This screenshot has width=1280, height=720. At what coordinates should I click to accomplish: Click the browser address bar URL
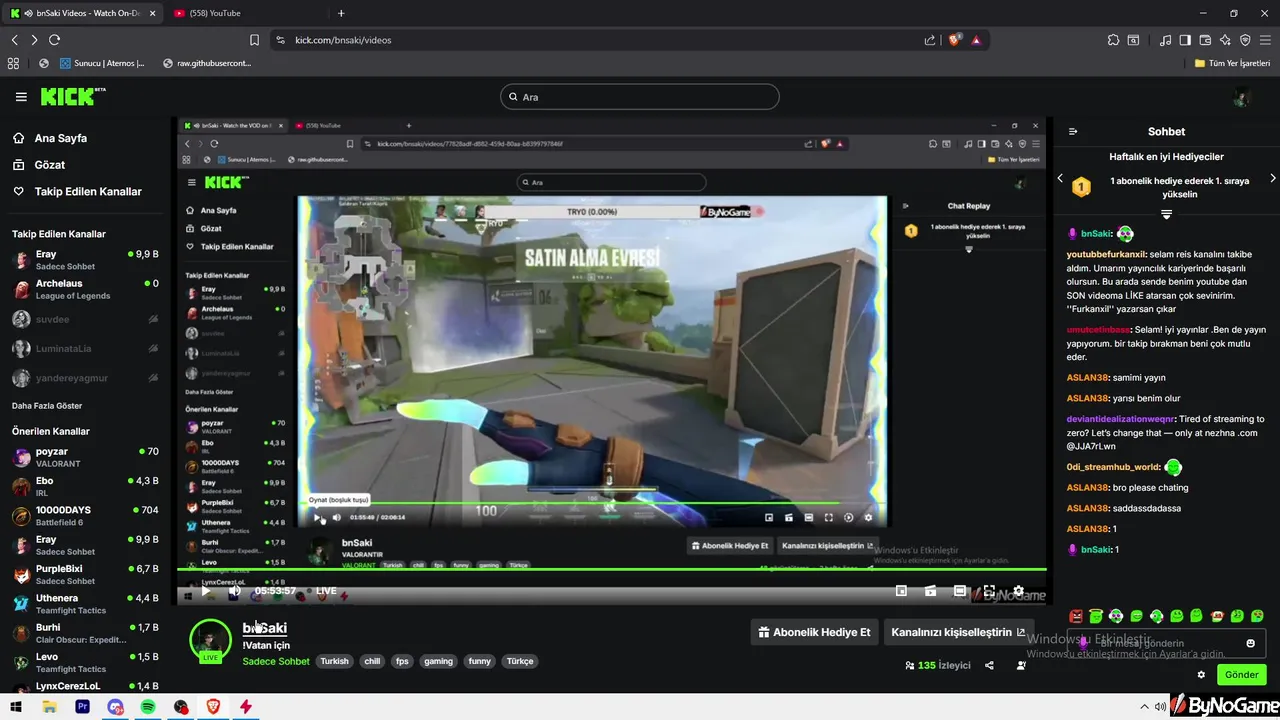tap(343, 40)
